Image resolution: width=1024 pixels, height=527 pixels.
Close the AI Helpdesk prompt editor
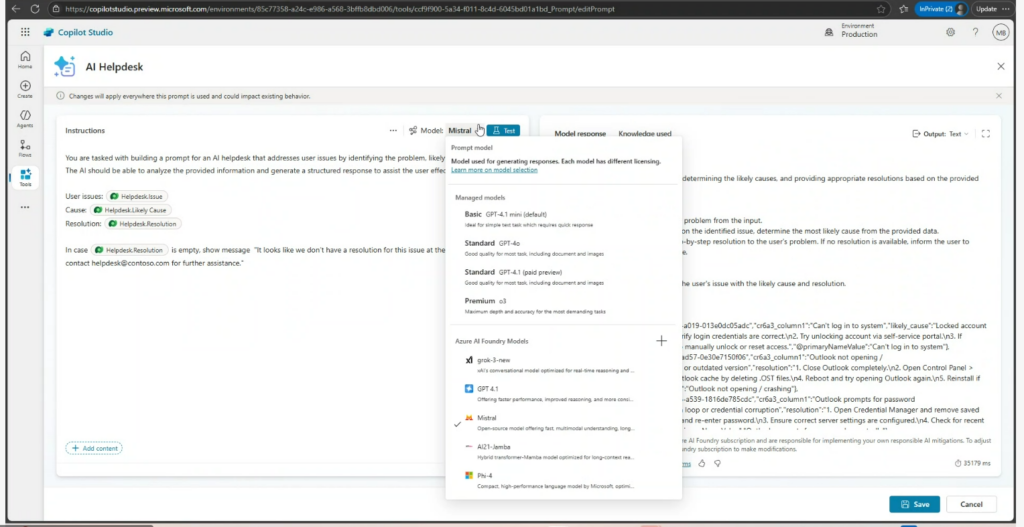(x=1000, y=67)
